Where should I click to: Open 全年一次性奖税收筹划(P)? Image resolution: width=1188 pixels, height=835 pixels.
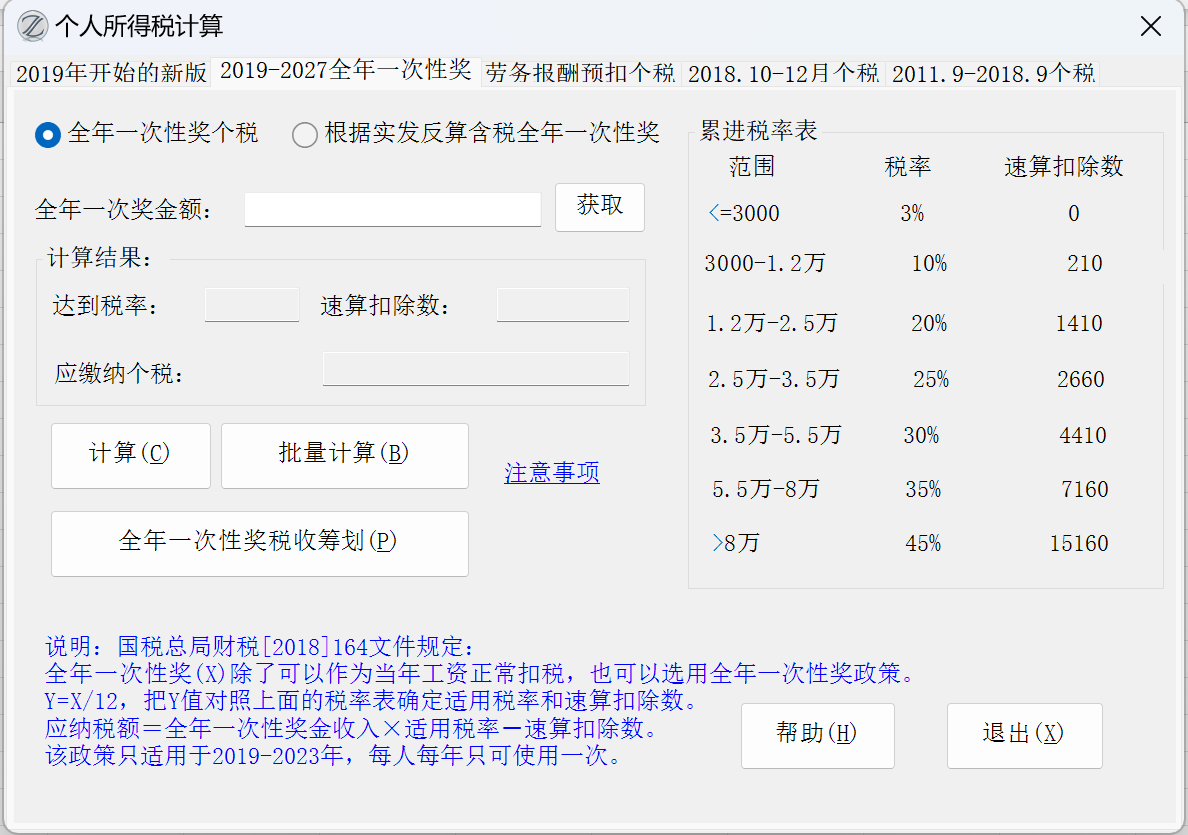259,543
